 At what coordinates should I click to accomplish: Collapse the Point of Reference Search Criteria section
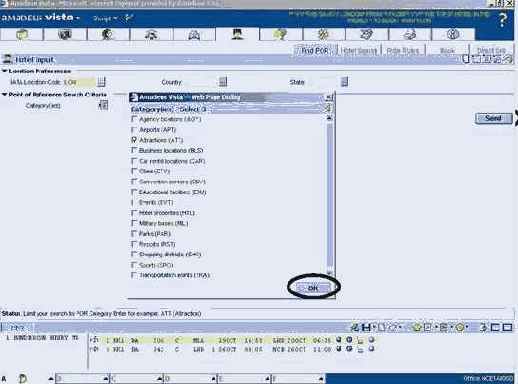click(x=5, y=95)
